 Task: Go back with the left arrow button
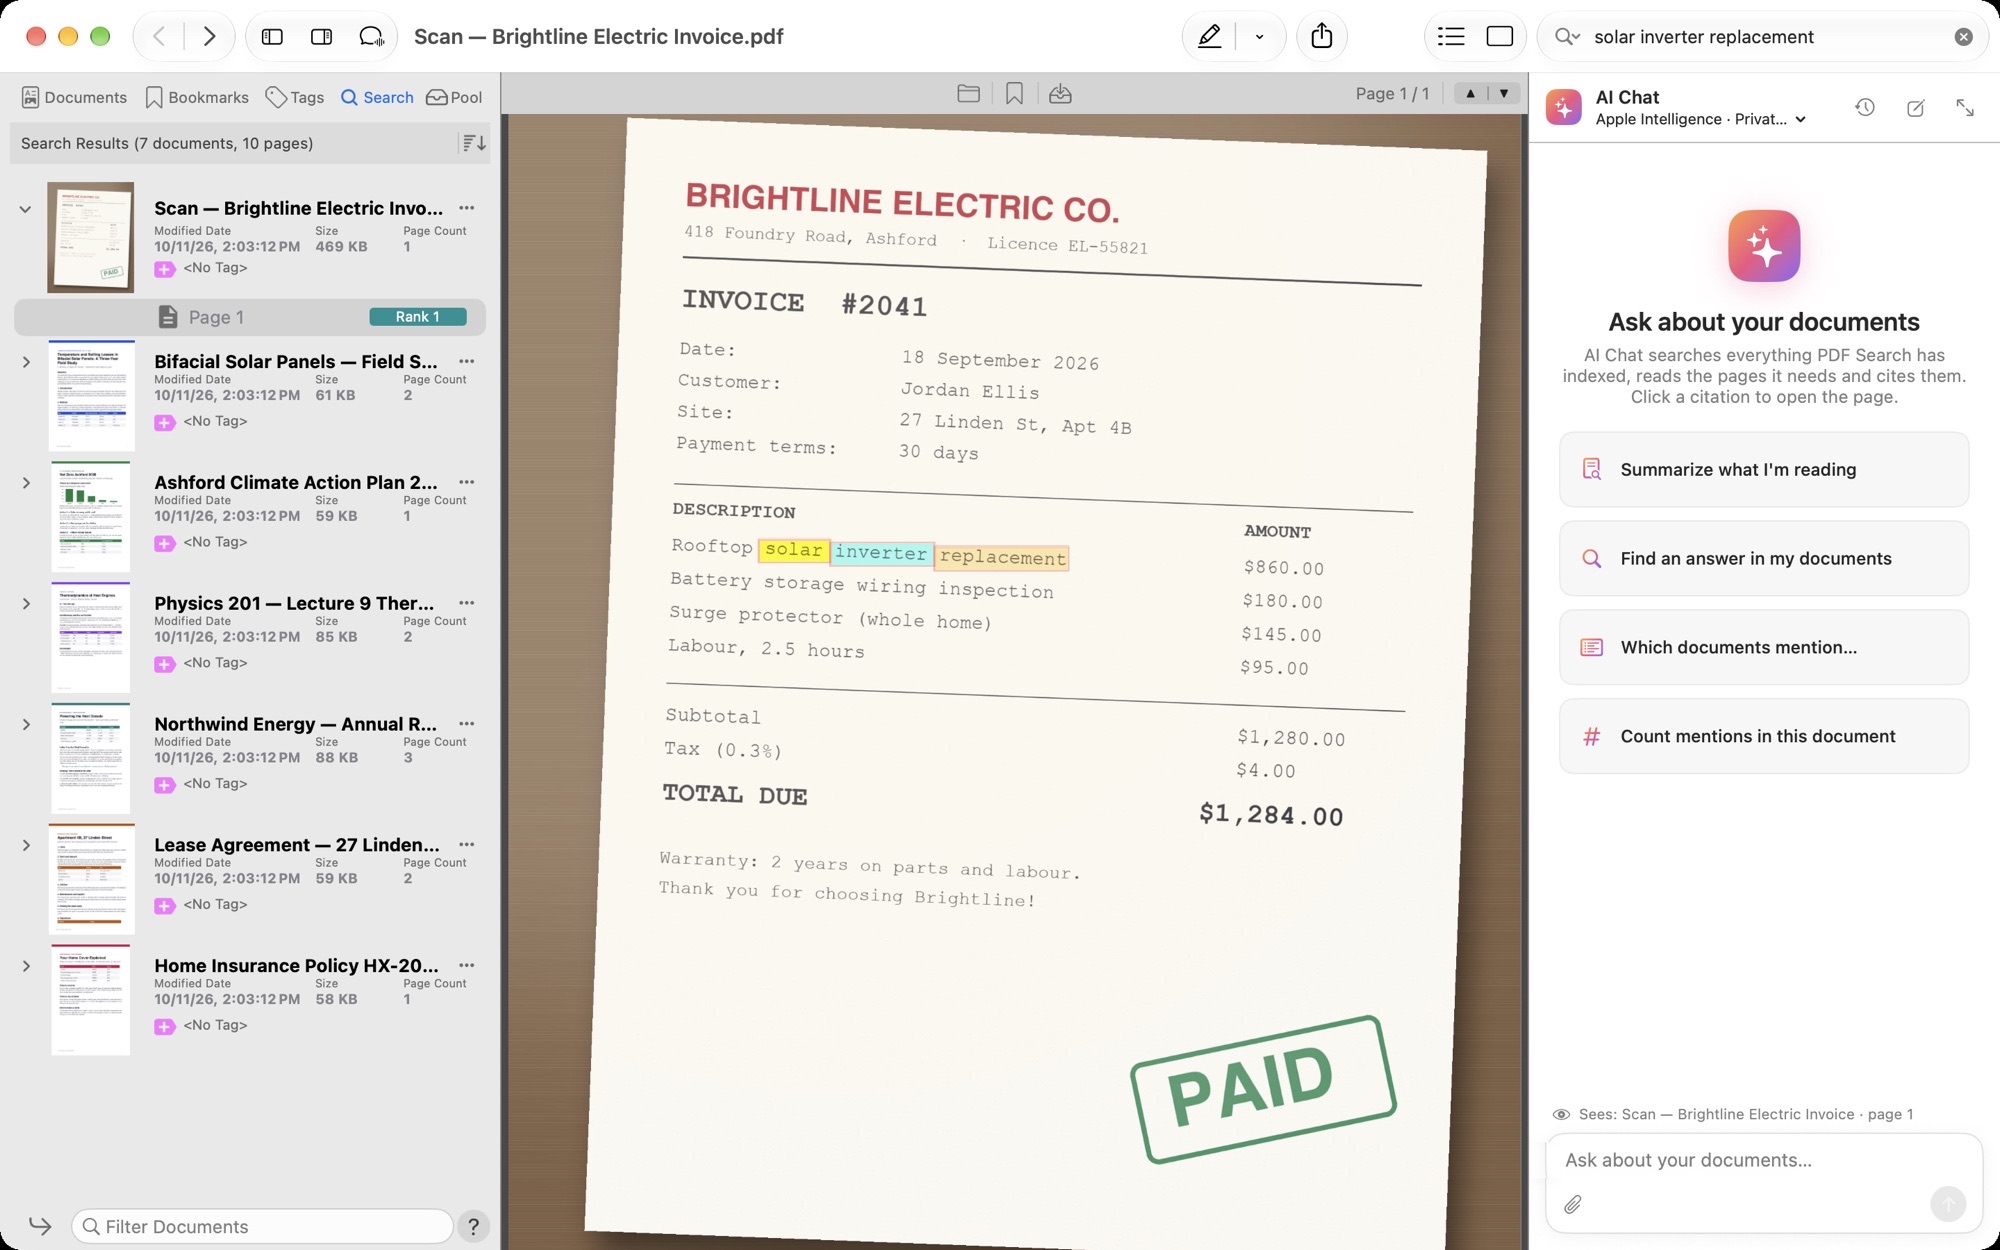159,37
